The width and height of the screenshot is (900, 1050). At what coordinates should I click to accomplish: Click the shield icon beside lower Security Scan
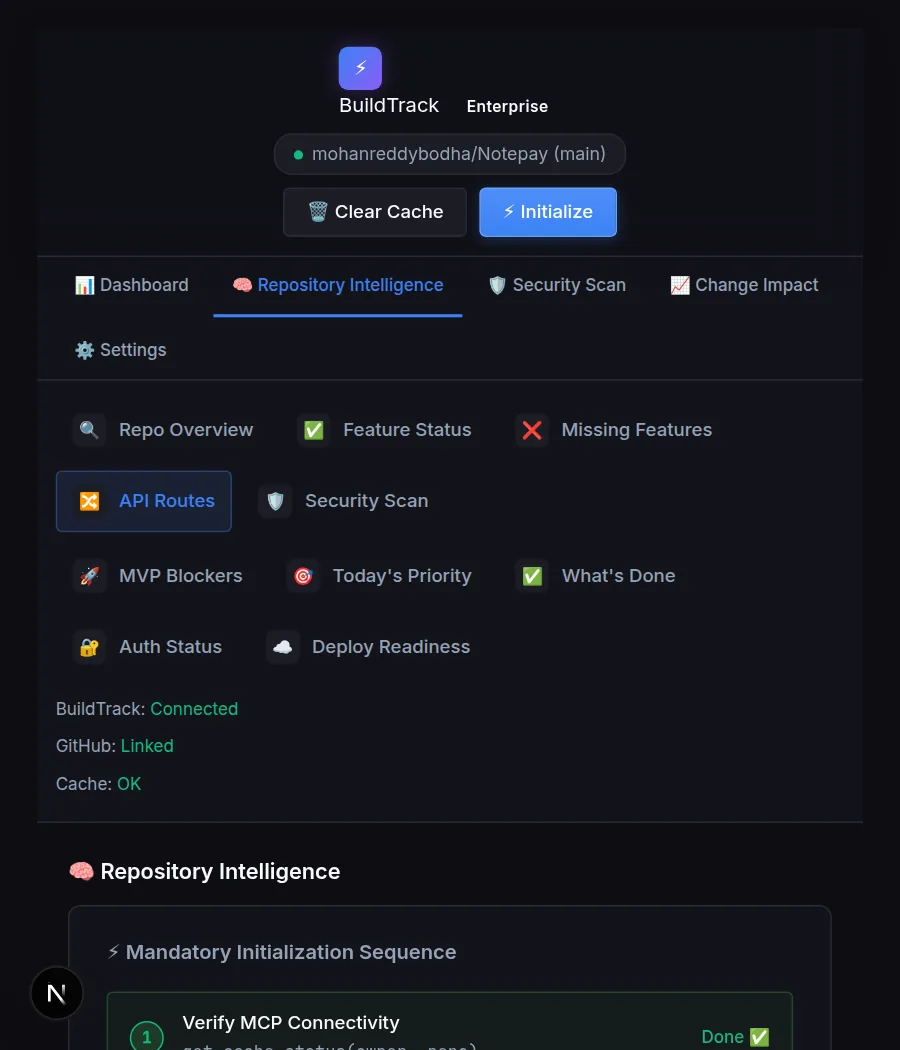[x=275, y=501]
